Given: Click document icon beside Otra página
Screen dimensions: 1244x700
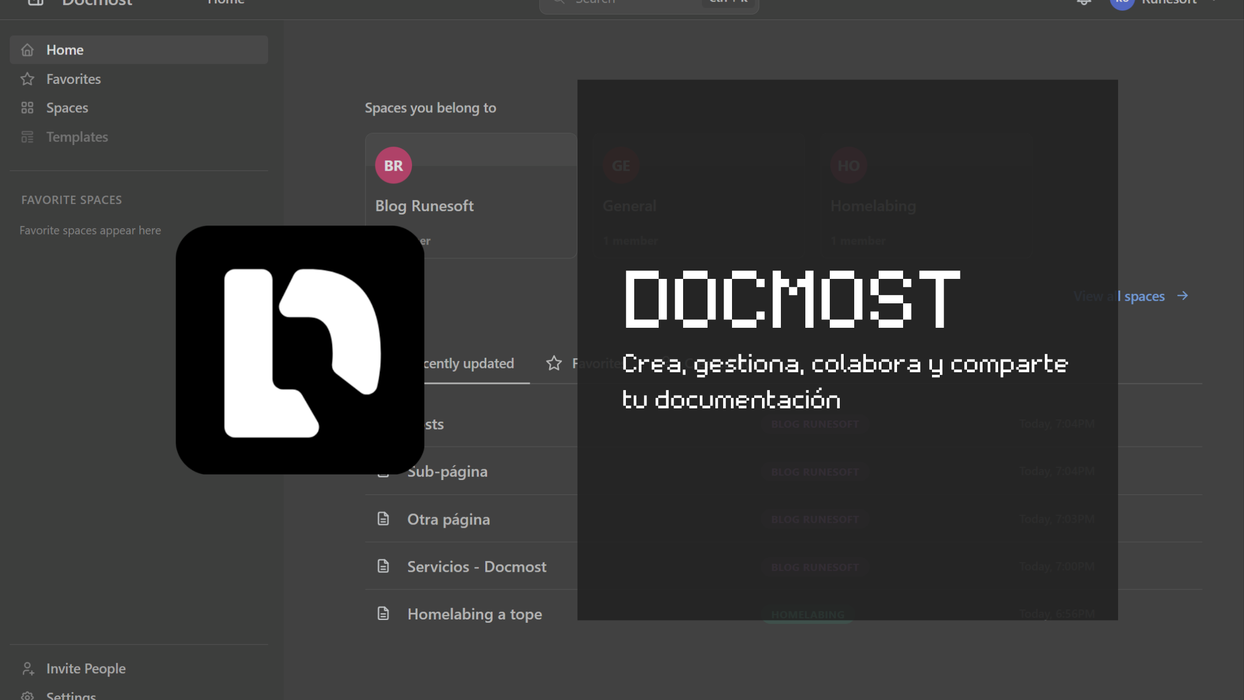Looking at the screenshot, I should (x=383, y=519).
